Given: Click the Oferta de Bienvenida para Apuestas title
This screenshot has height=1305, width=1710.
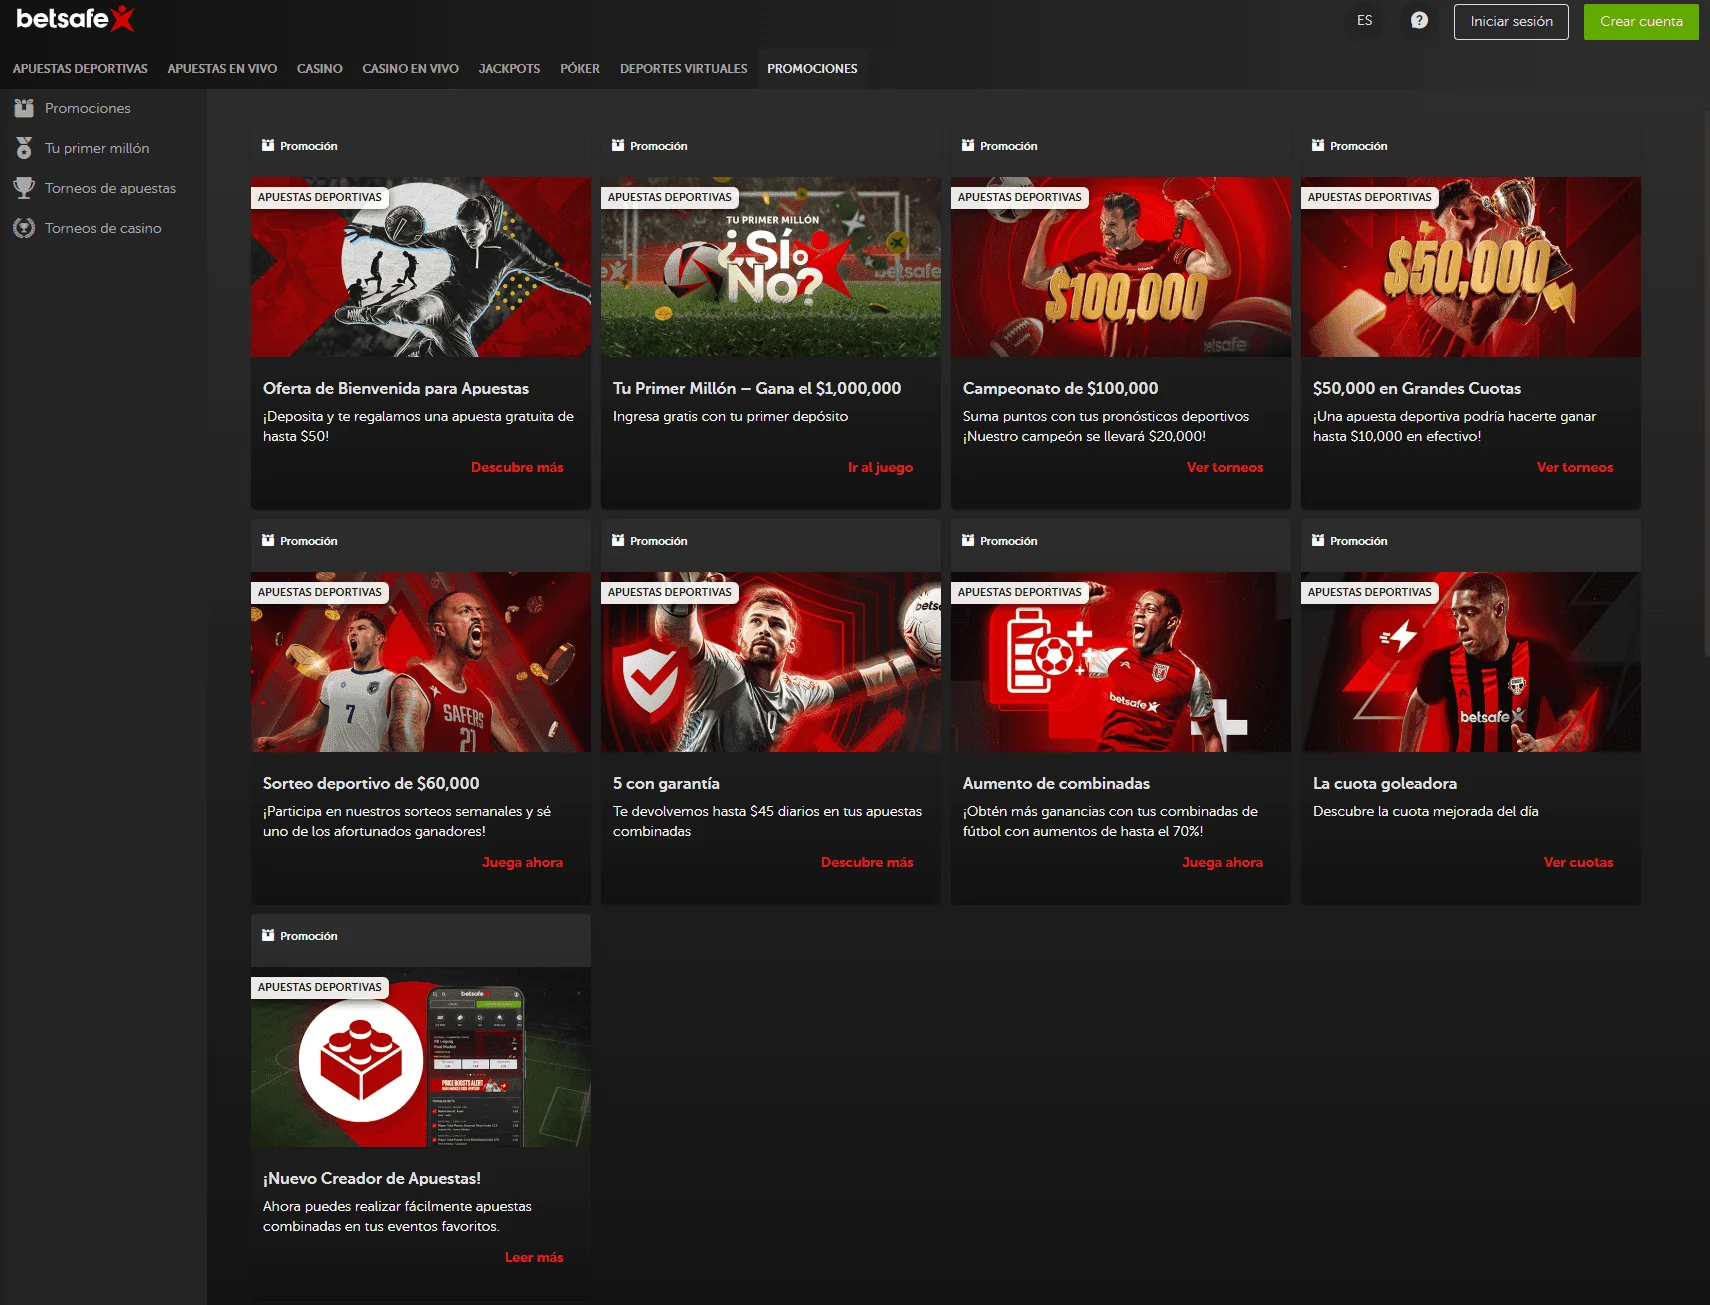Looking at the screenshot, I should (396, 388).
